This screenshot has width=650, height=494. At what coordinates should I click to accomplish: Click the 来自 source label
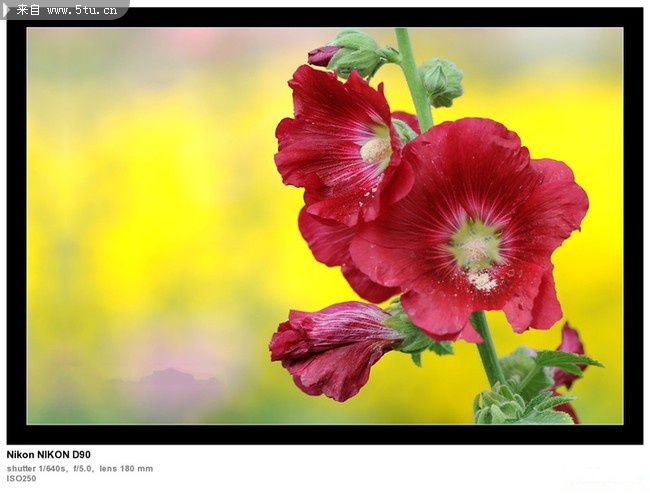pos(29,10)
